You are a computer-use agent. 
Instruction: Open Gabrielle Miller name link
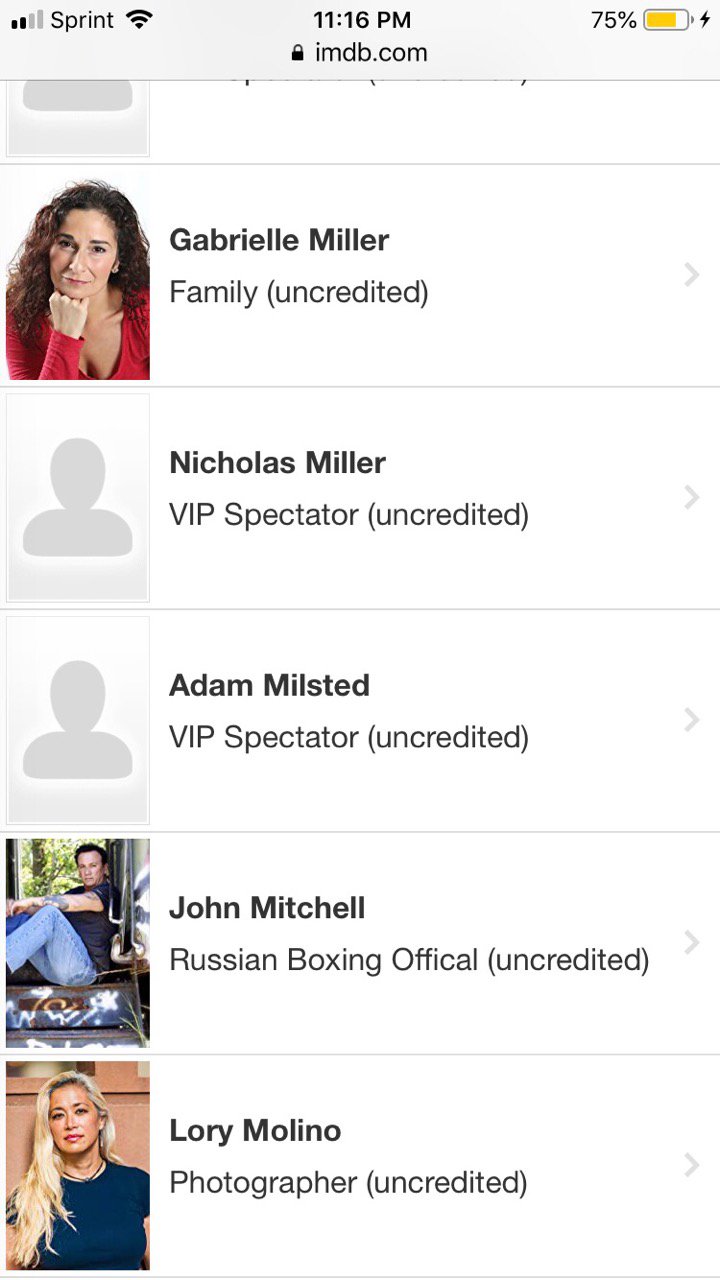[279, 240]
